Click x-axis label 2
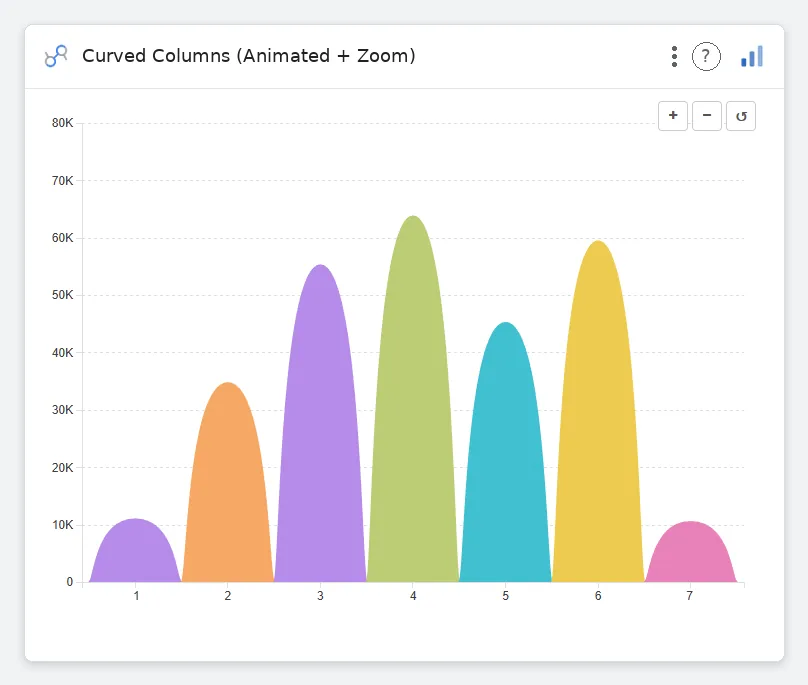 pyautogui.click(x=228, y=596)
